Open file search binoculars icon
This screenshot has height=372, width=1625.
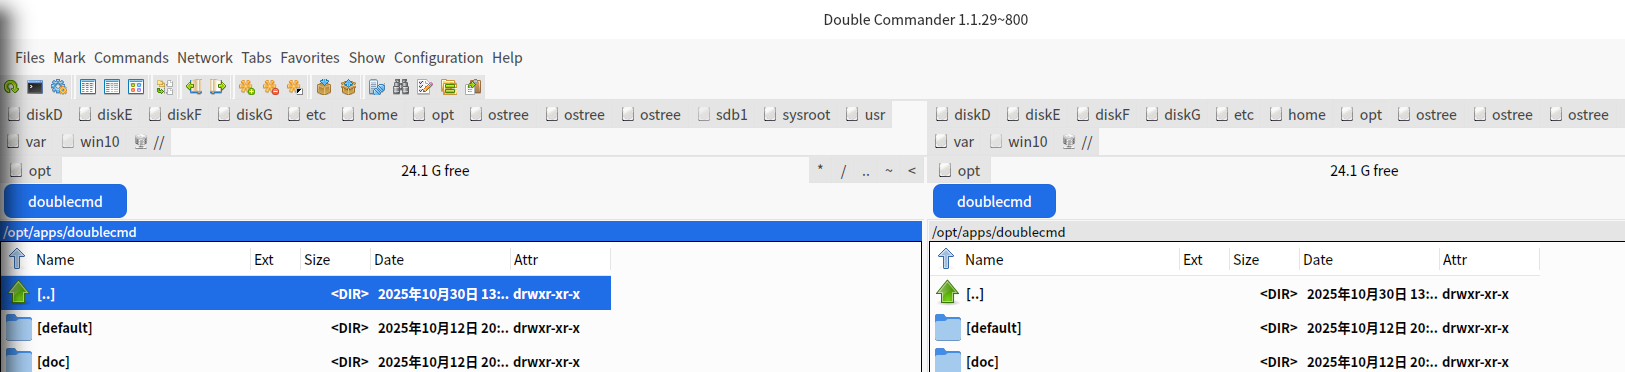pyautogui.click(x=401, y=87)
